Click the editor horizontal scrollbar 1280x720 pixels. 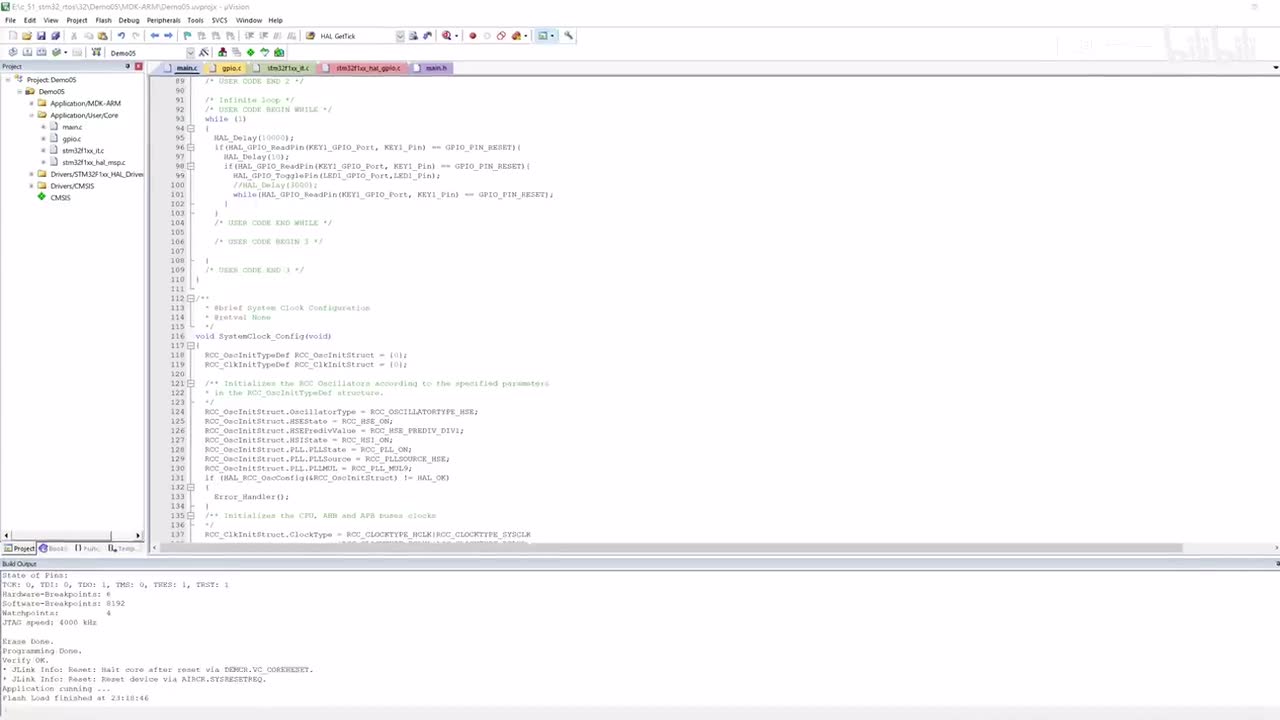tap(670, 548)
